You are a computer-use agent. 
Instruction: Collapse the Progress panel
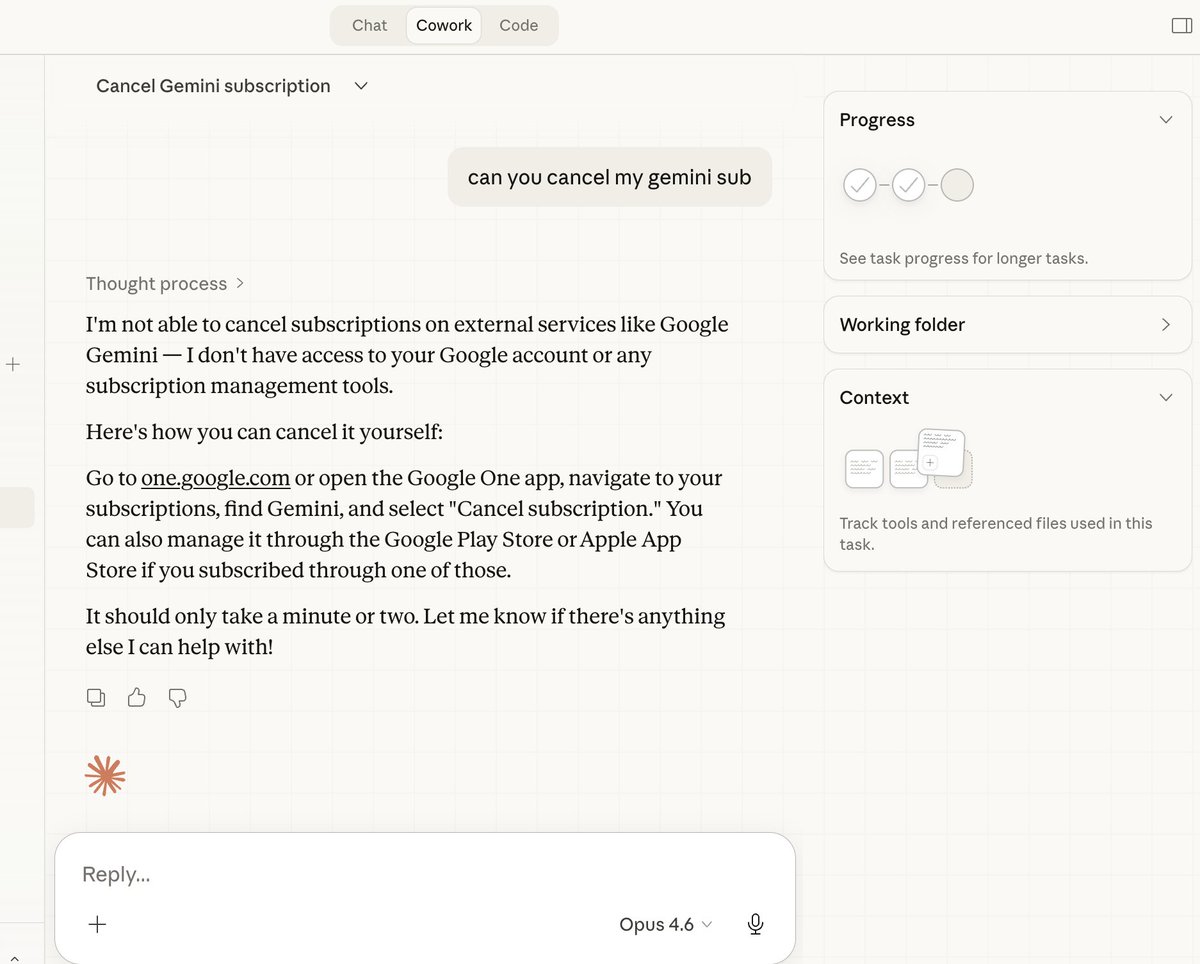[1165, 120]
